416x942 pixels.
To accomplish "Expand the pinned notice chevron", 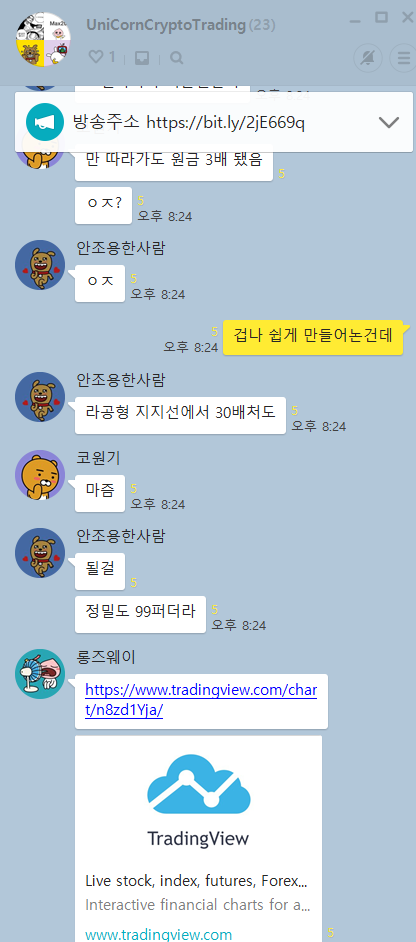I will [390, 123].
